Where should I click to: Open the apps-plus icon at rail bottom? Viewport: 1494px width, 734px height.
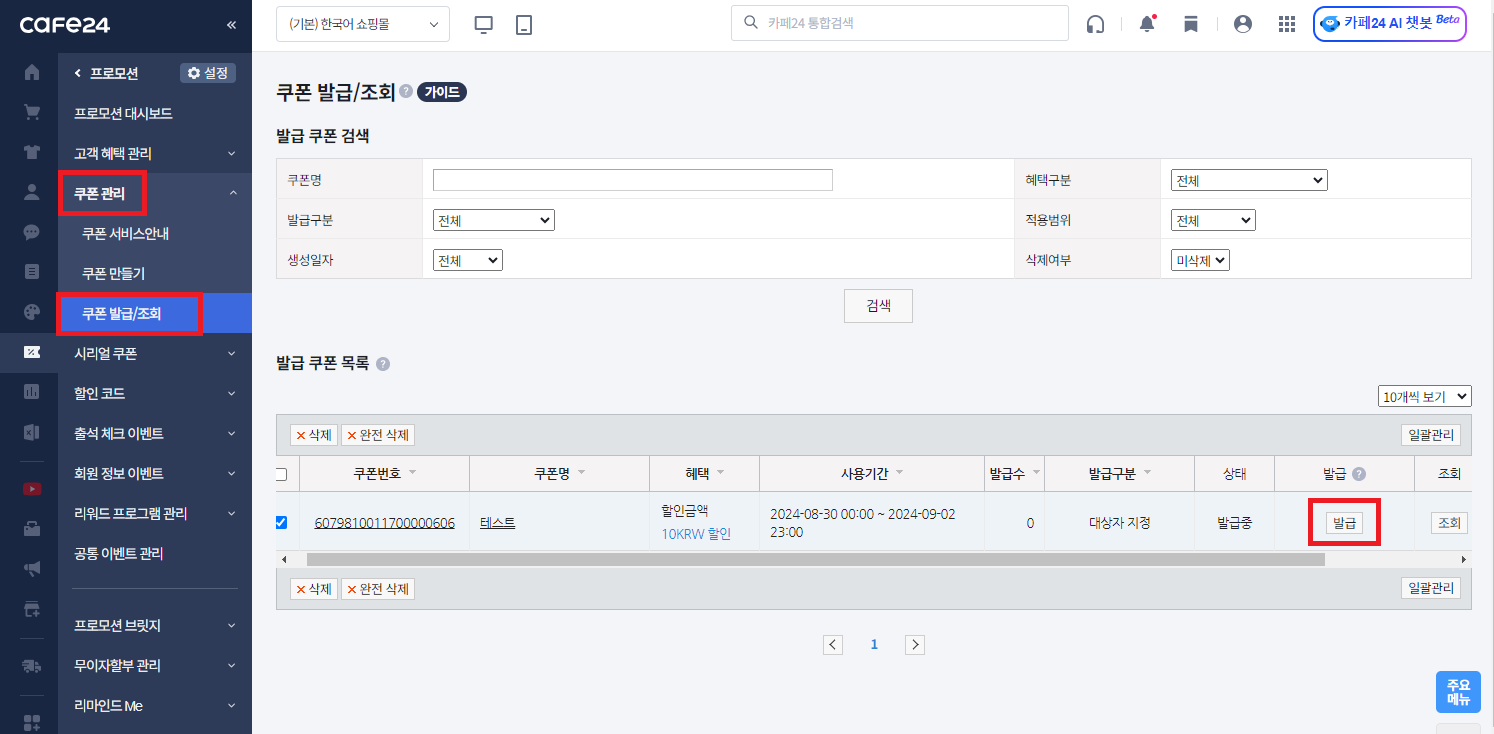pyautogui.click(x=32, y=722)
